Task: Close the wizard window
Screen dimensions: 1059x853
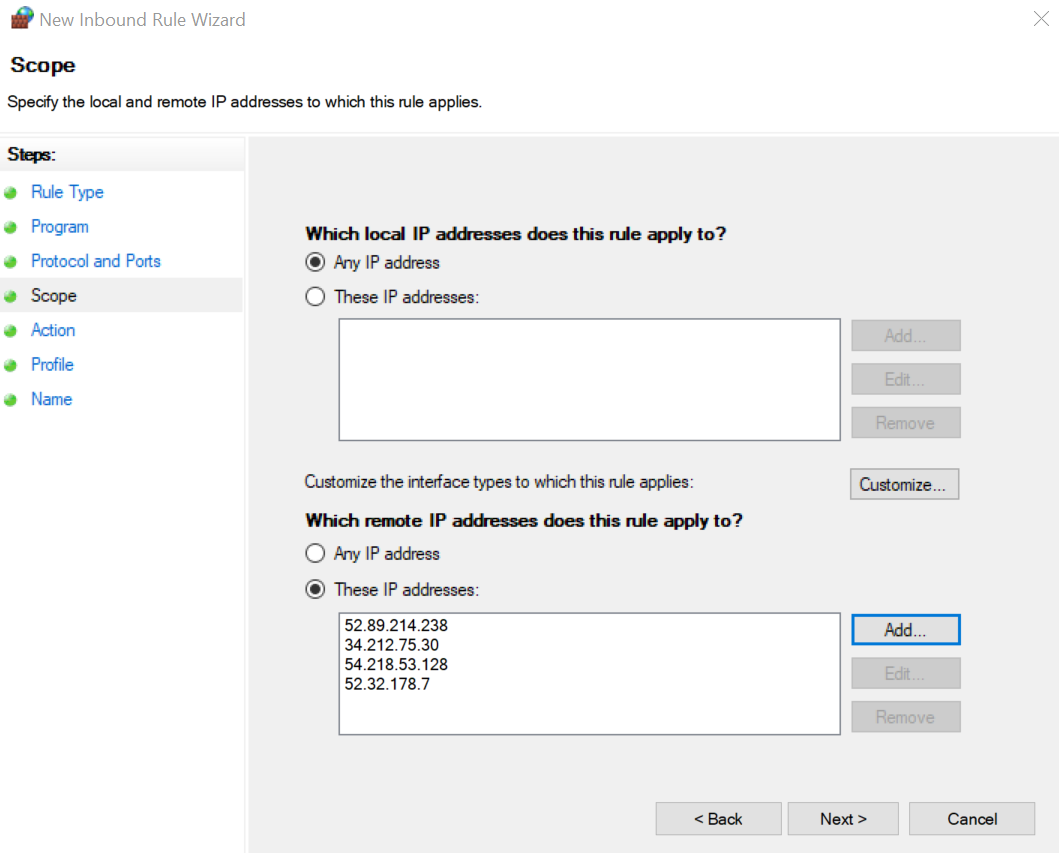Action: 1041,19
